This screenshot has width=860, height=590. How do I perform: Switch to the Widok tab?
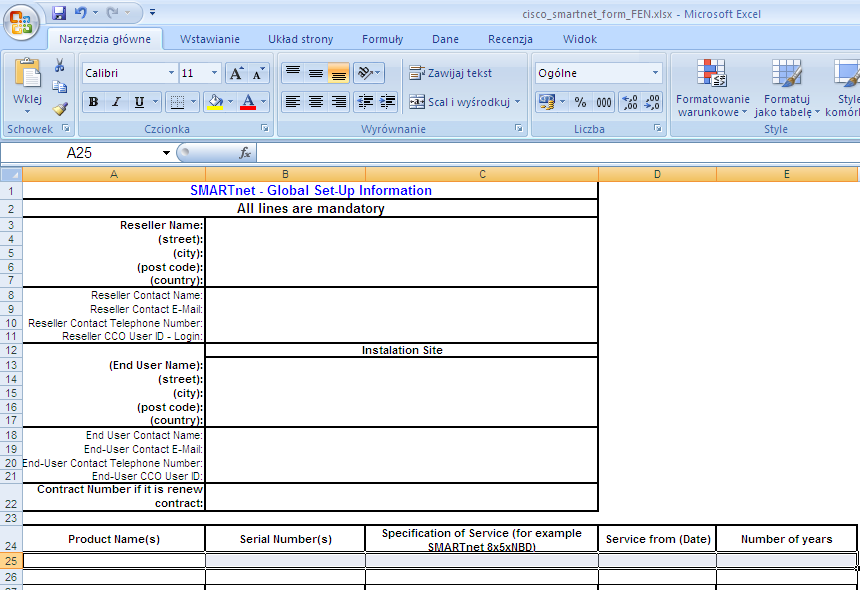[x=580, y=39]
